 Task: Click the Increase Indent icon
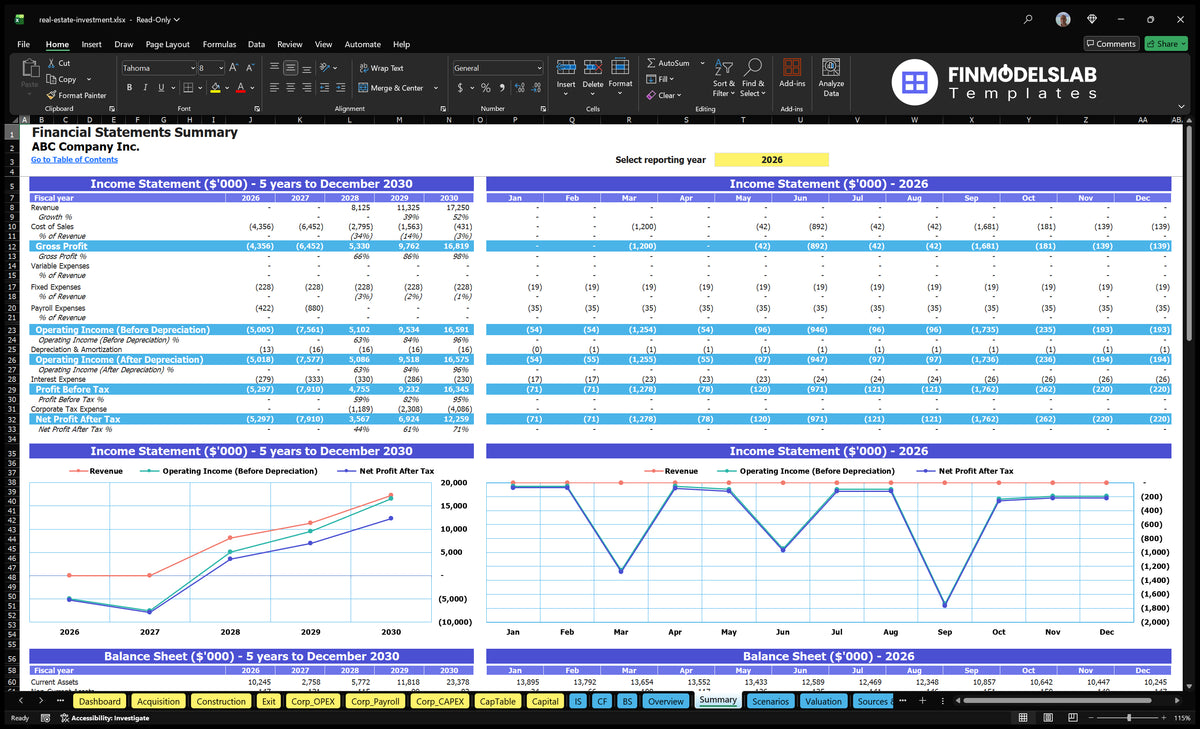(x=340, y=87)
